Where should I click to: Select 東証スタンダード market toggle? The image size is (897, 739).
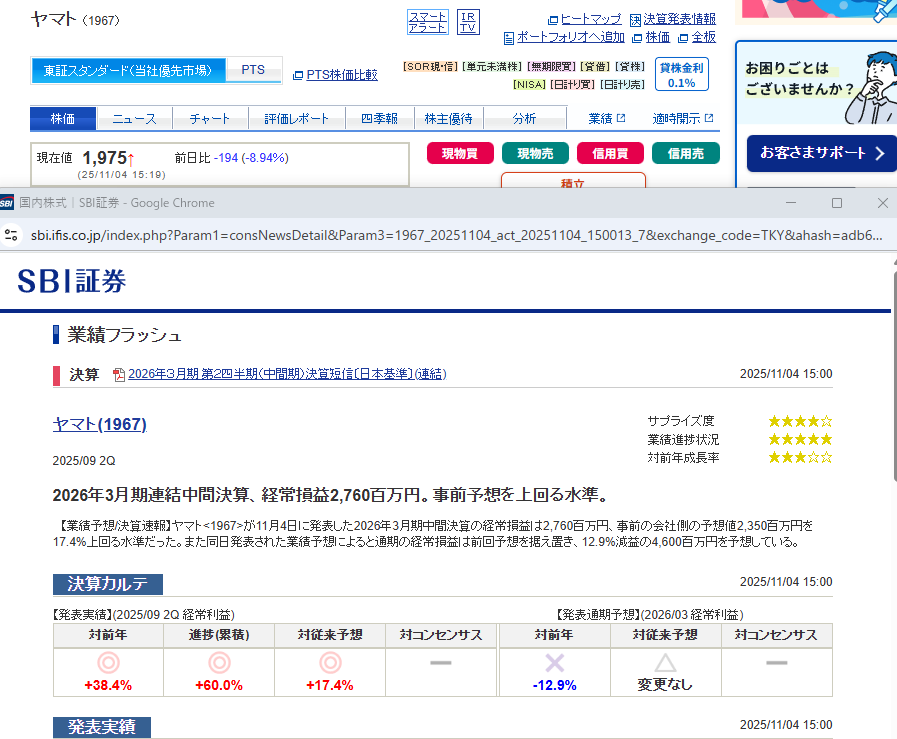[x=128, y=71]
